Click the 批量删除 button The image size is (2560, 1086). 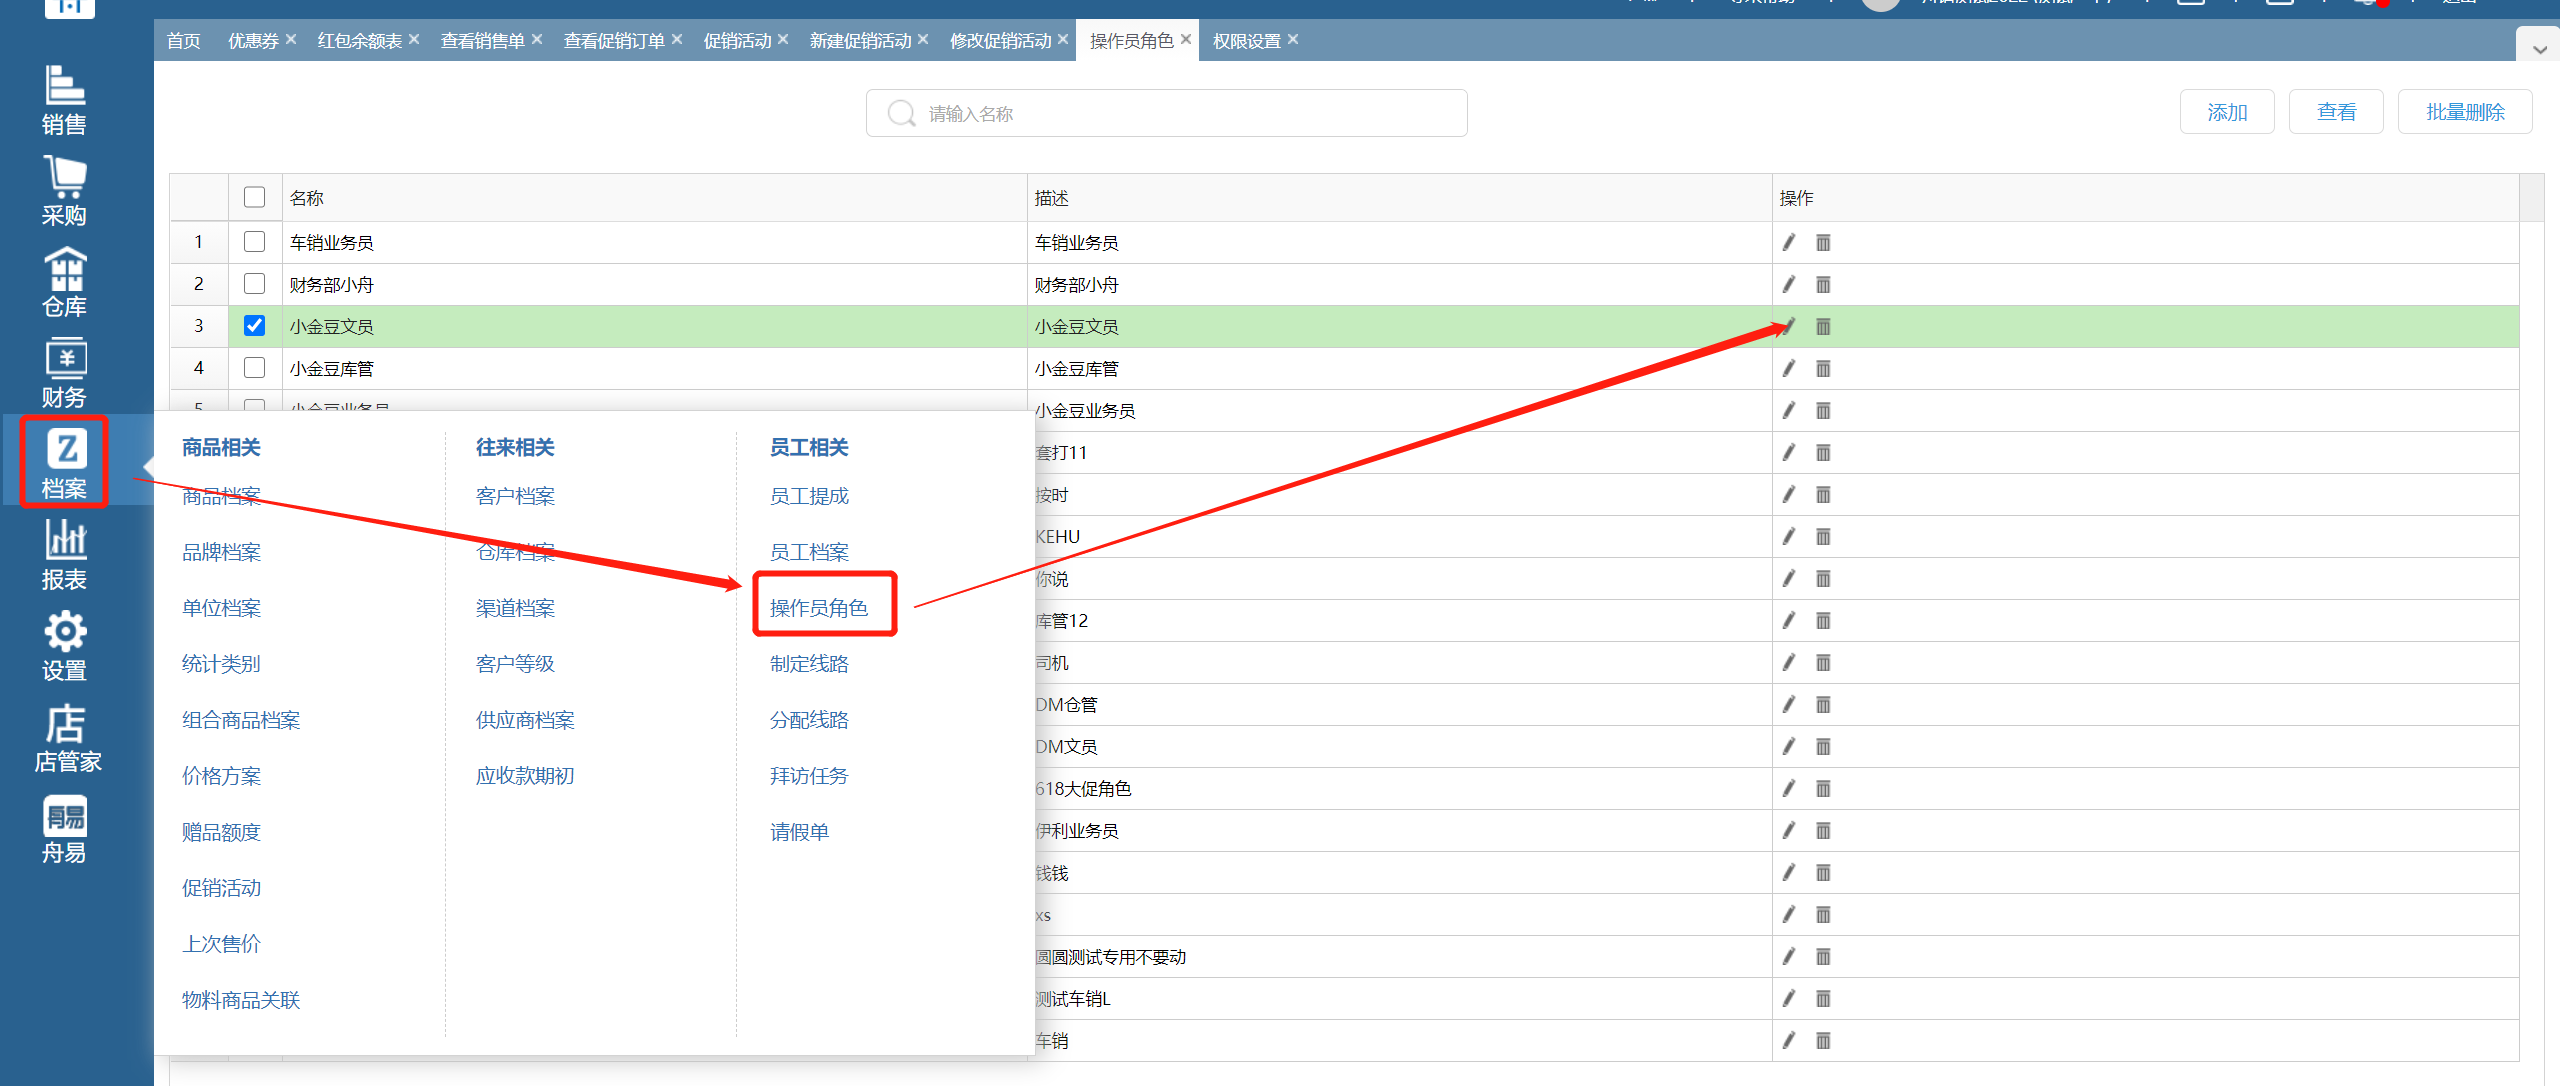pyautogui.click(x=2465, y=112)
